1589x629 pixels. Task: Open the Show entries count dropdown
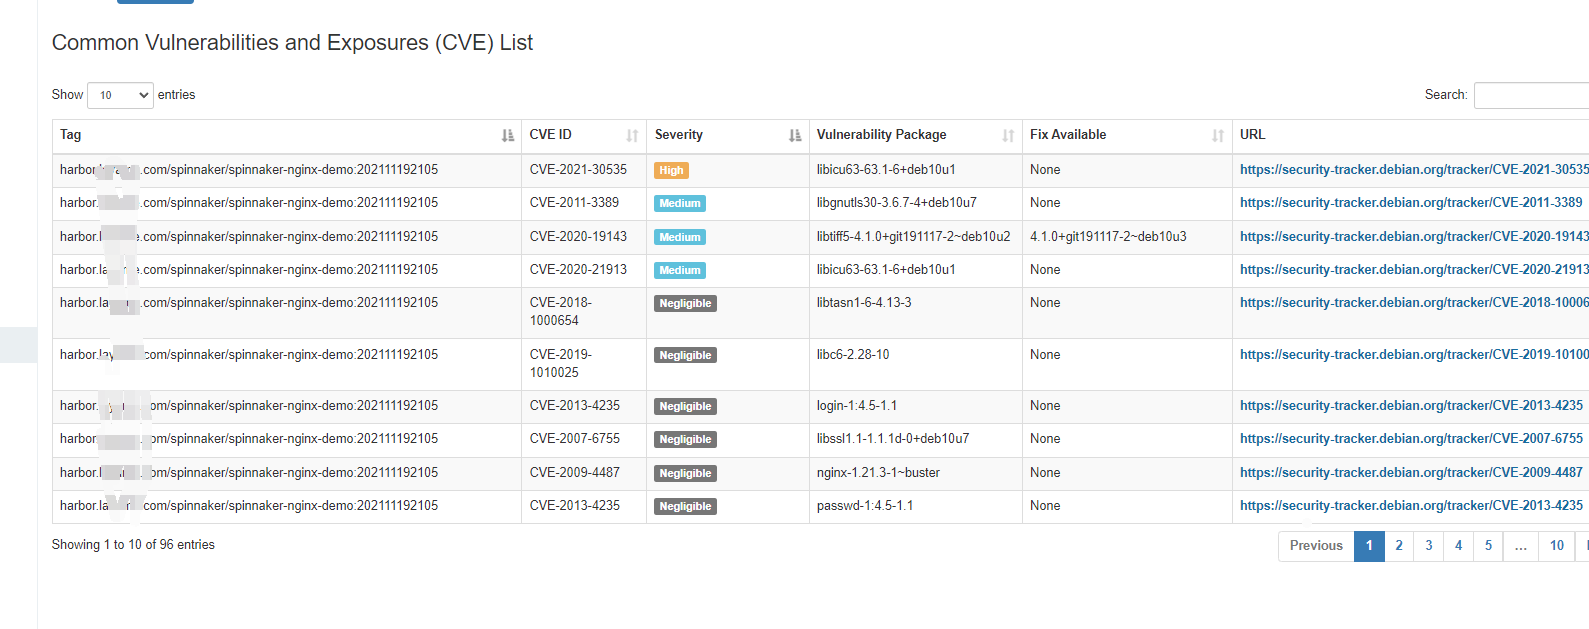pyautogui.click(x=120, y=95)
